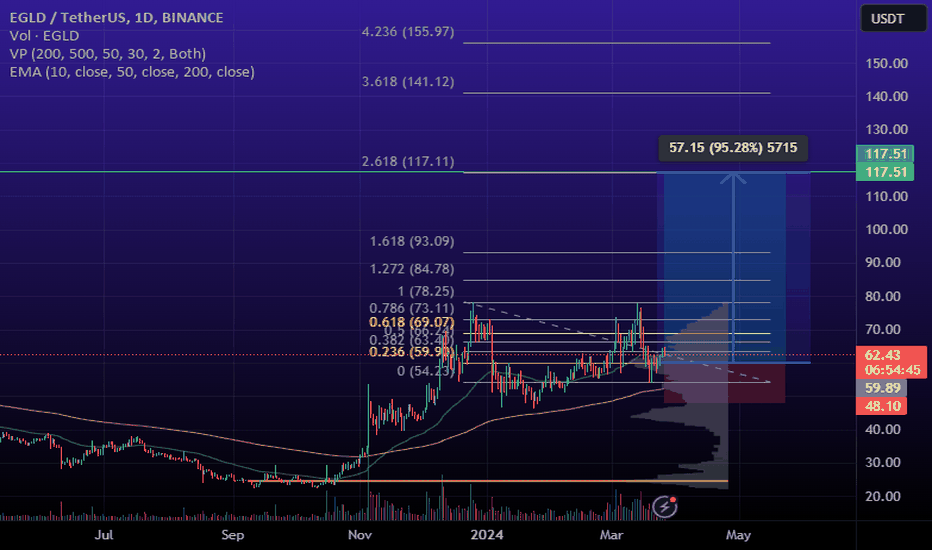This screenshot has width=932, height=550.
Task: Click the May label on time axis
Action: (738, 535)
